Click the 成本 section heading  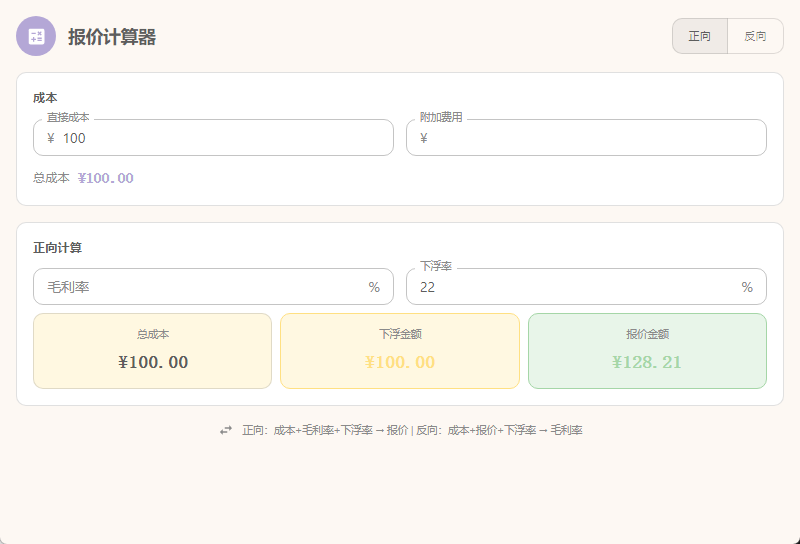(x=45, y=98)
